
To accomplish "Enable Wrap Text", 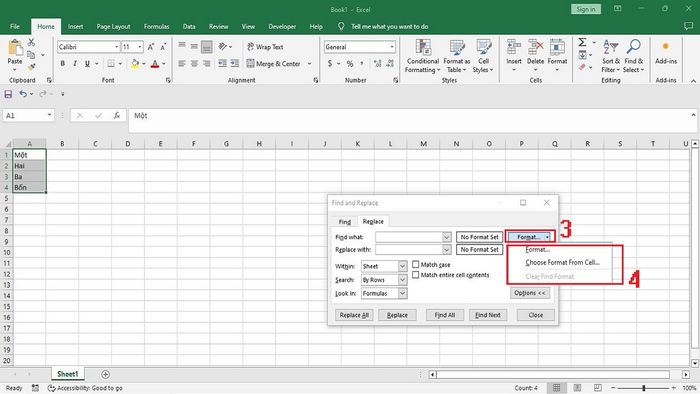I will tap(265, 47).
